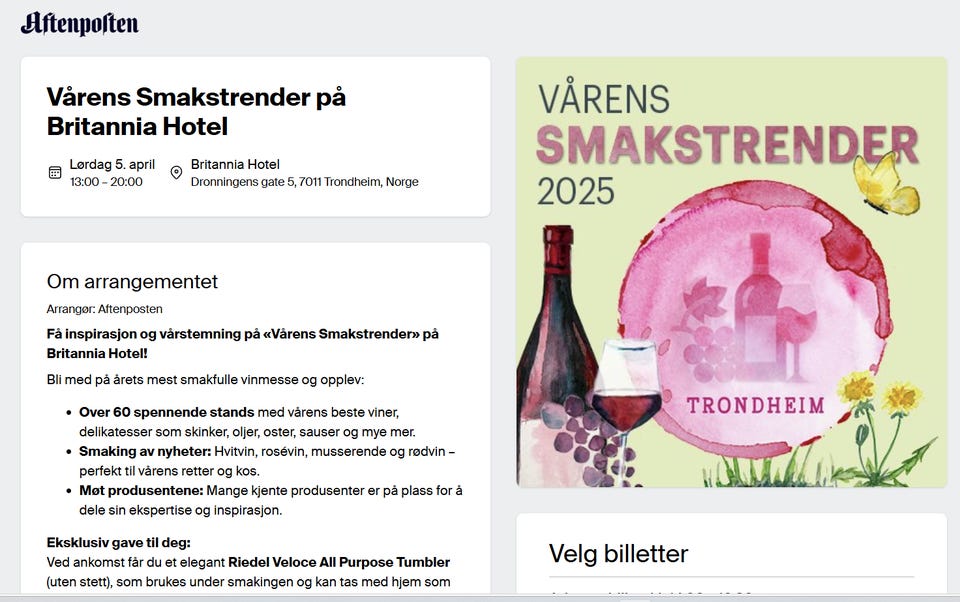The height and width of the screenshot is (602, 960).
Task: Click the red wine glass illustration
Action: click(626, 400)
